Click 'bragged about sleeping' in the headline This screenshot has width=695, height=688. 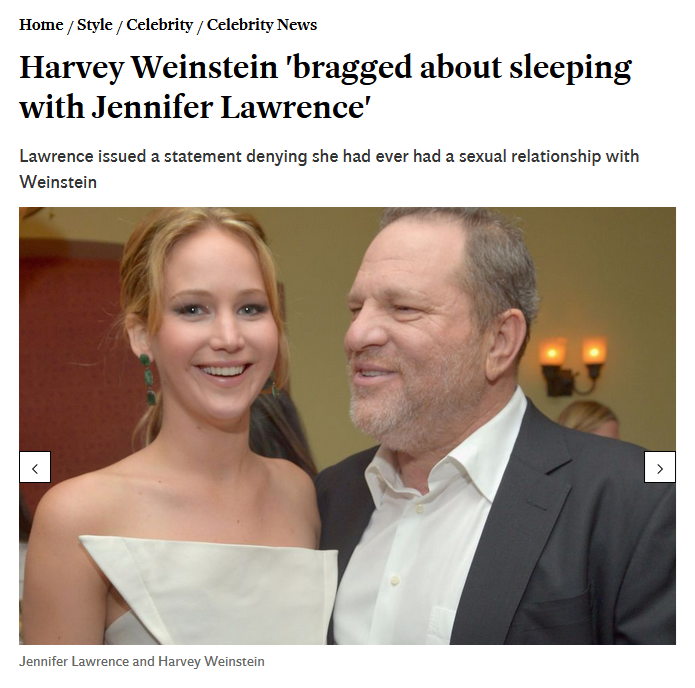[460, 68]
